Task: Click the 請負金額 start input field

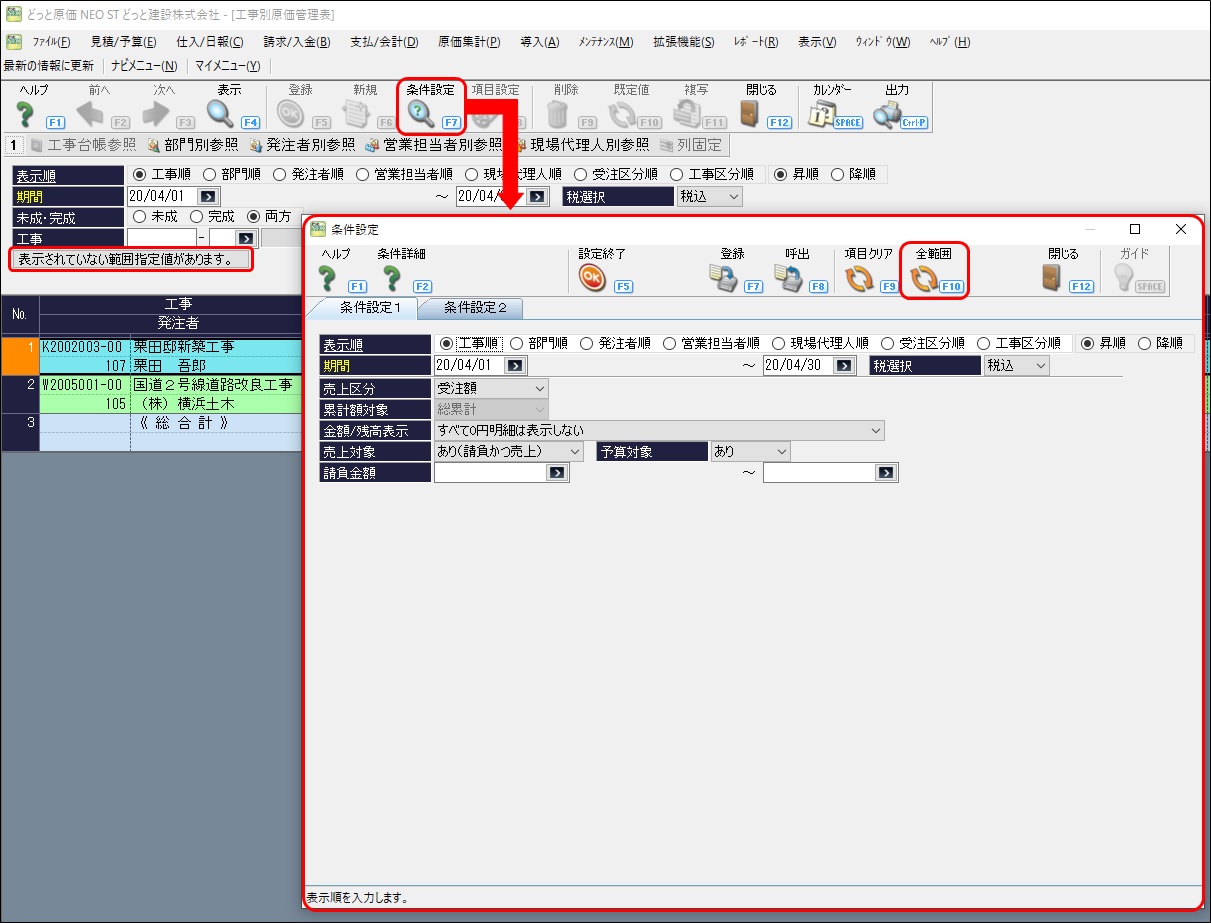Action: coord(490,473)
